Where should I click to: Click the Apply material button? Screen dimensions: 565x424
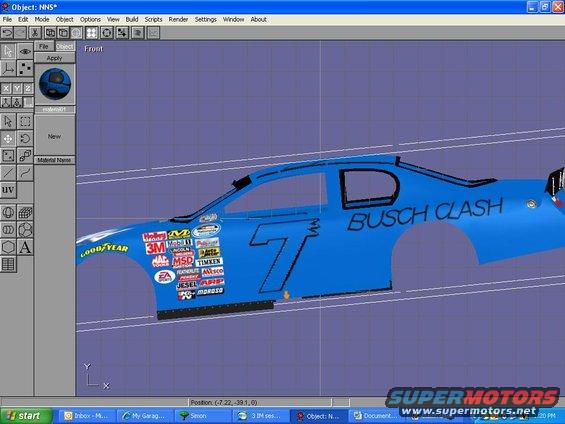point(54,58)
